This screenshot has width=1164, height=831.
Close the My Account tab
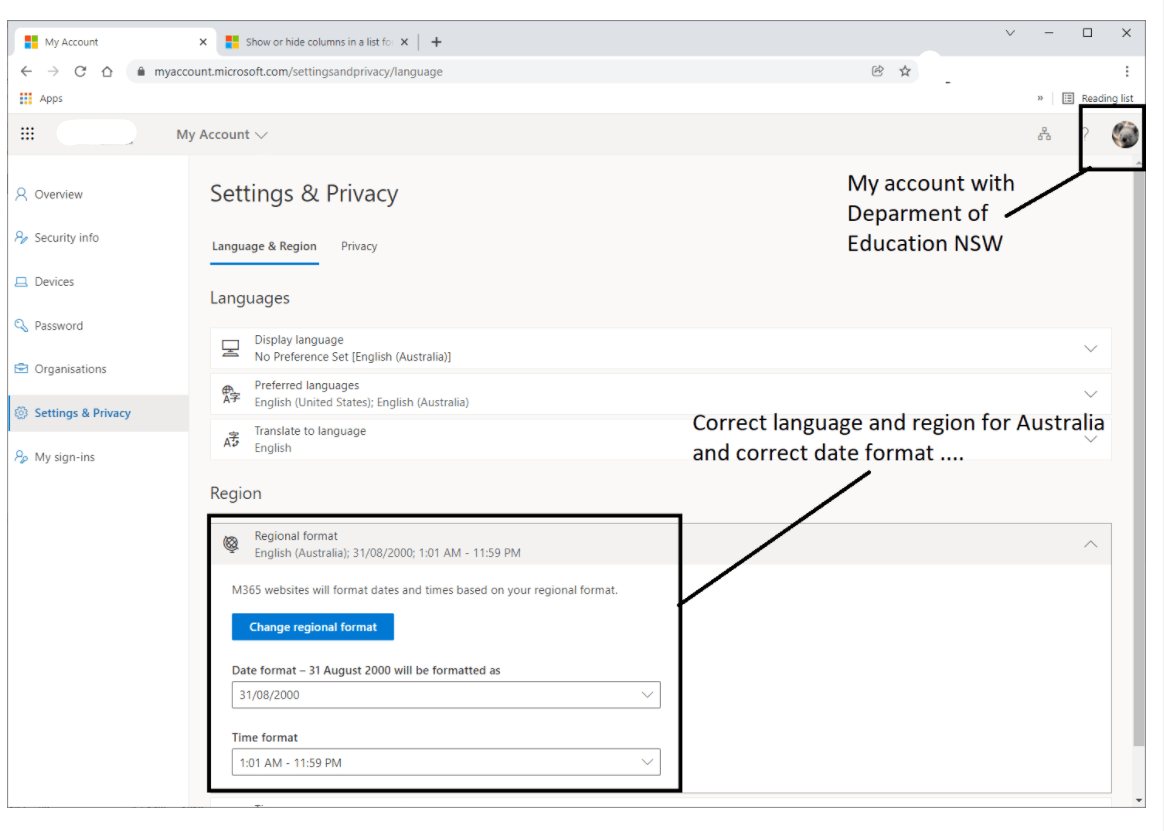pos(203,42)
